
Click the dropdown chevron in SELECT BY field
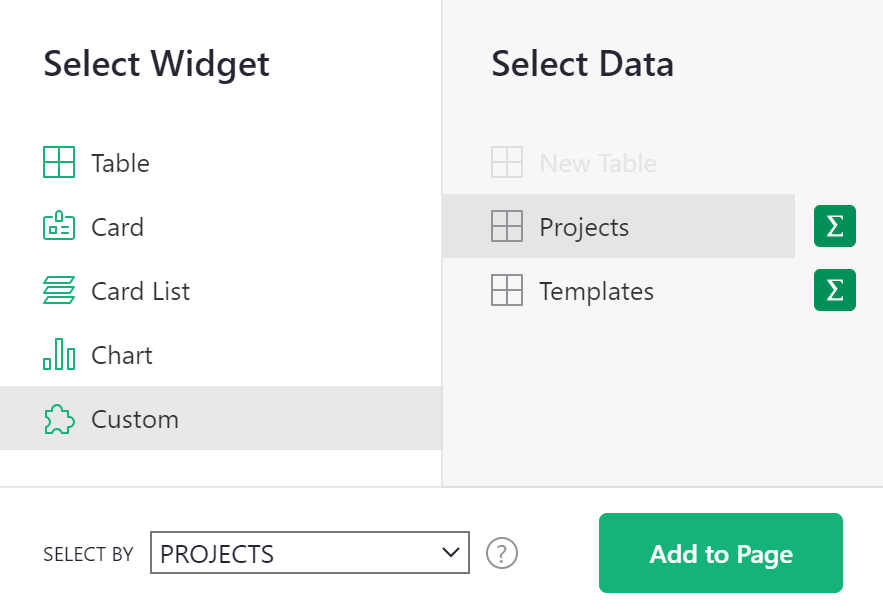click(450, 552)
